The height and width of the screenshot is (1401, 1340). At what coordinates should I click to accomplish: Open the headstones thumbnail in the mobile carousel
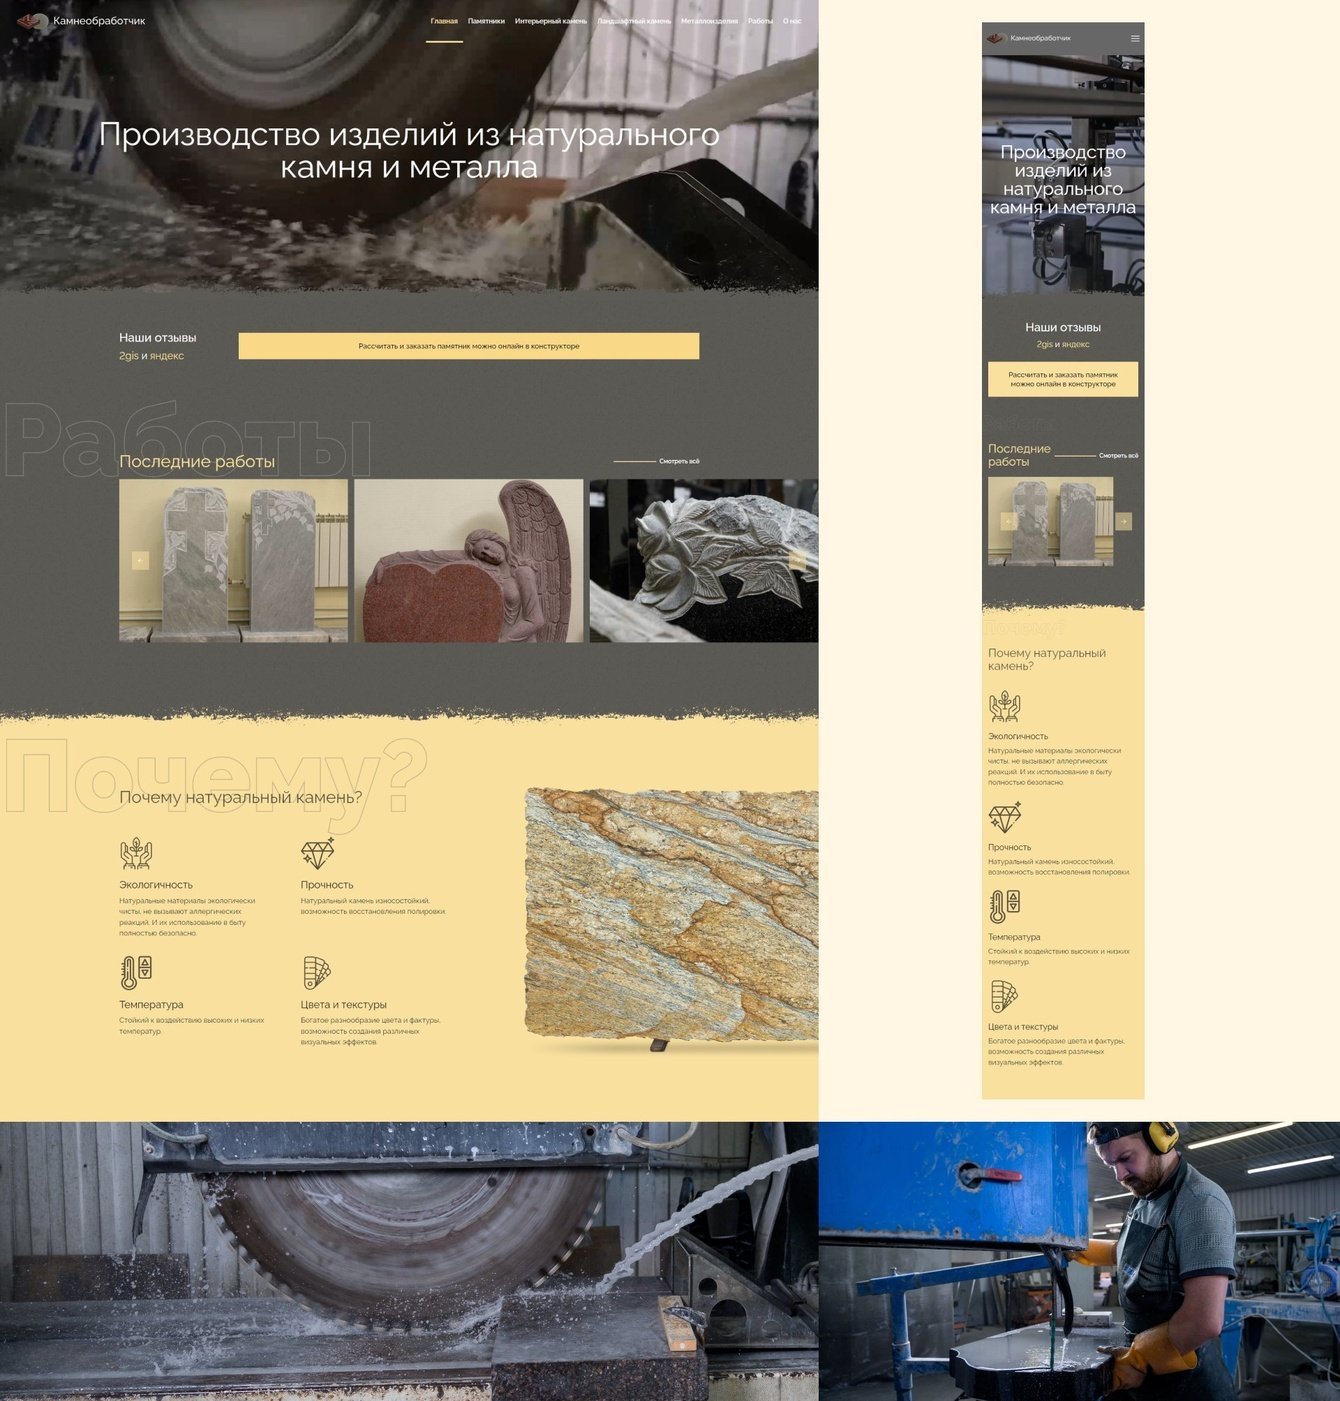click(x=1050, y=521)
